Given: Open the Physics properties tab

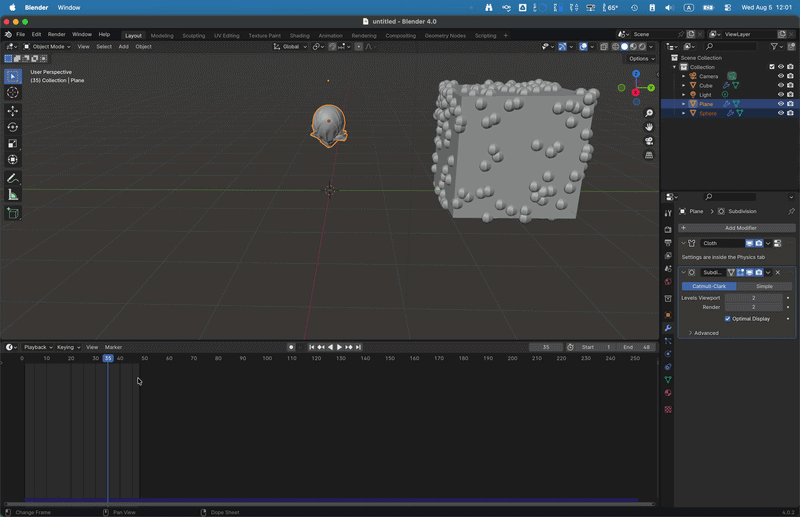Looking at the screenshot, I should click(668, 354).
